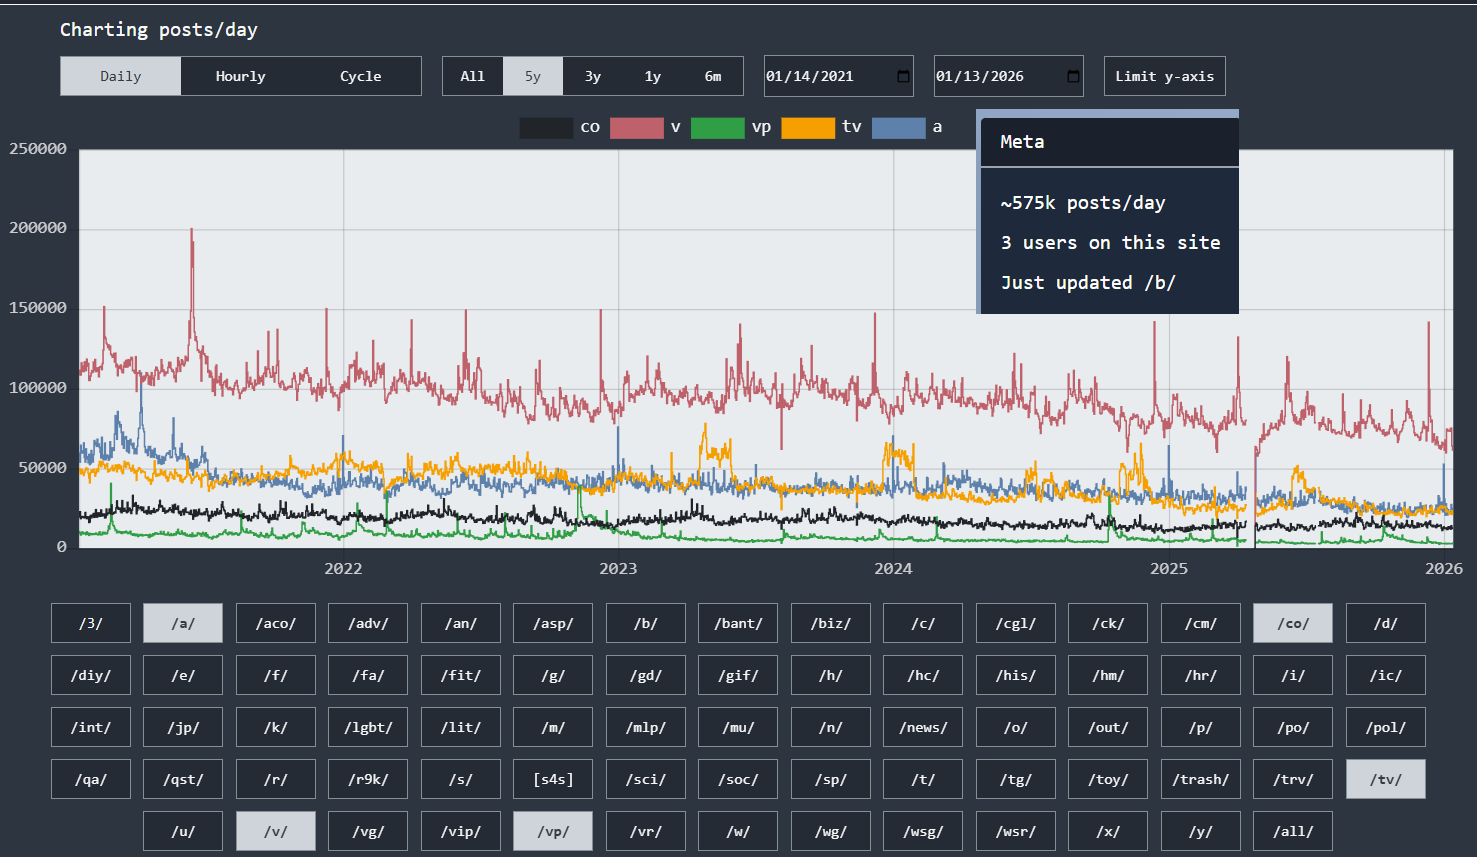
Task: Click the 'Just updated /b/' status text
Action: pyautogui.click(x=1088, y=283)
